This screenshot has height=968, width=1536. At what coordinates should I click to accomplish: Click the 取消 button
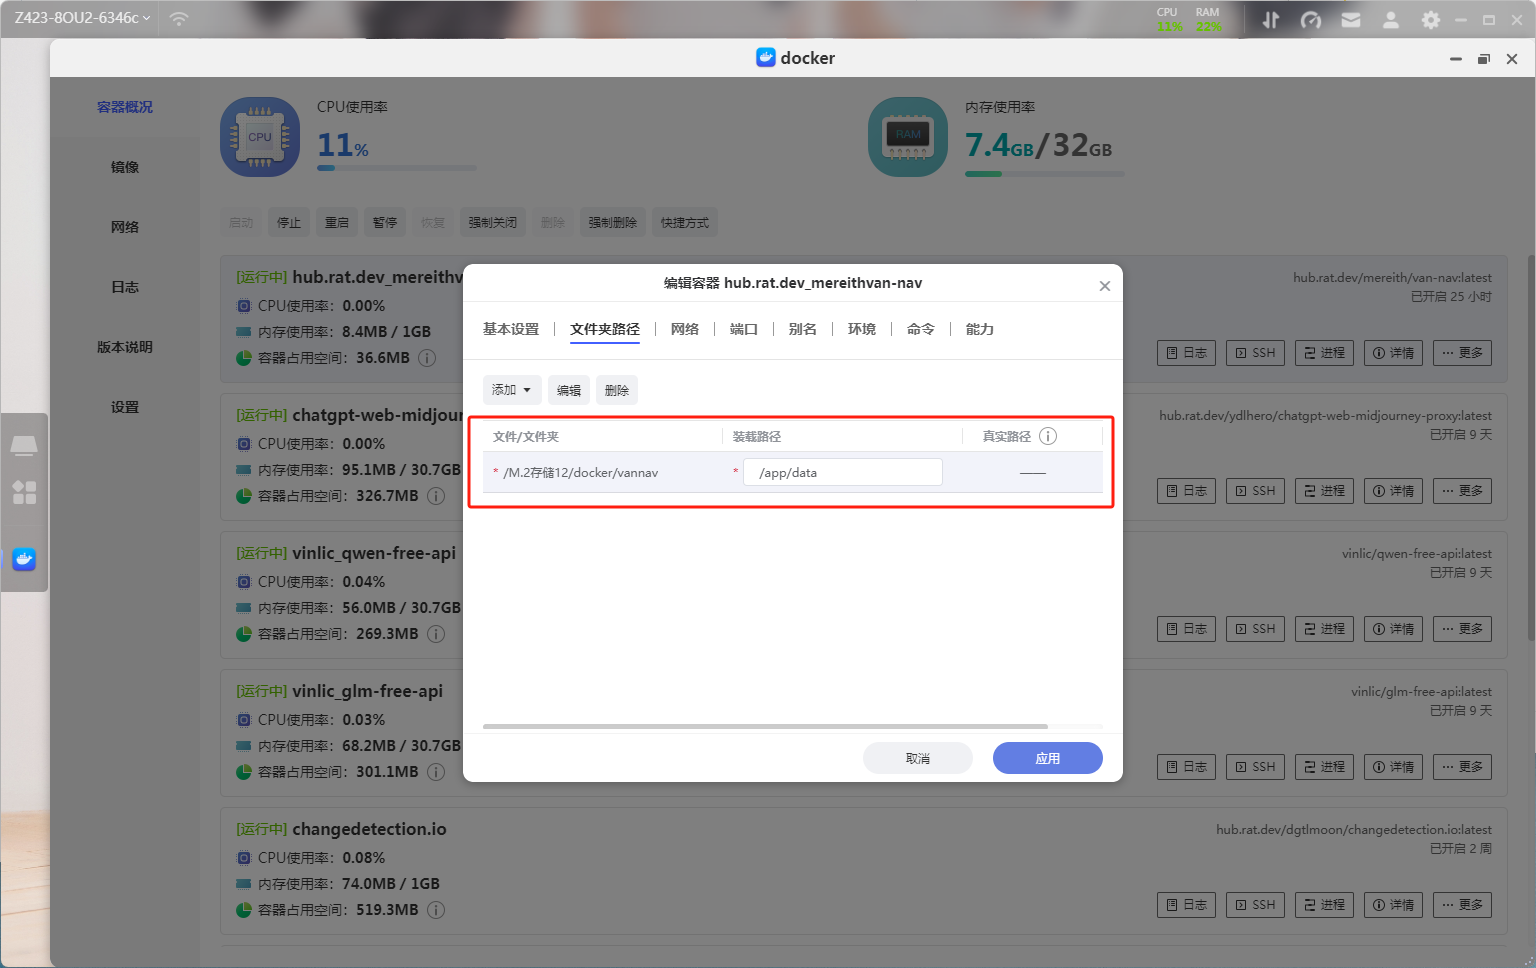point(918,758)
